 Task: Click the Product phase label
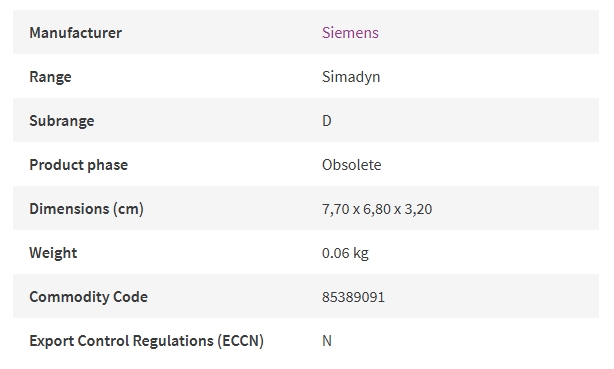[79, 165]
